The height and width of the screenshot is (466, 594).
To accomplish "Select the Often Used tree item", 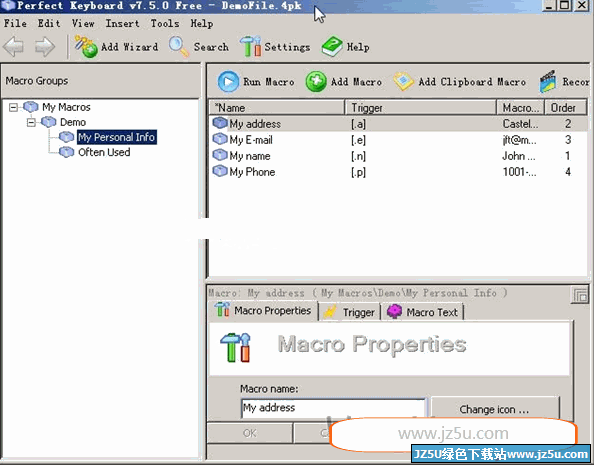I will [104, 152].
